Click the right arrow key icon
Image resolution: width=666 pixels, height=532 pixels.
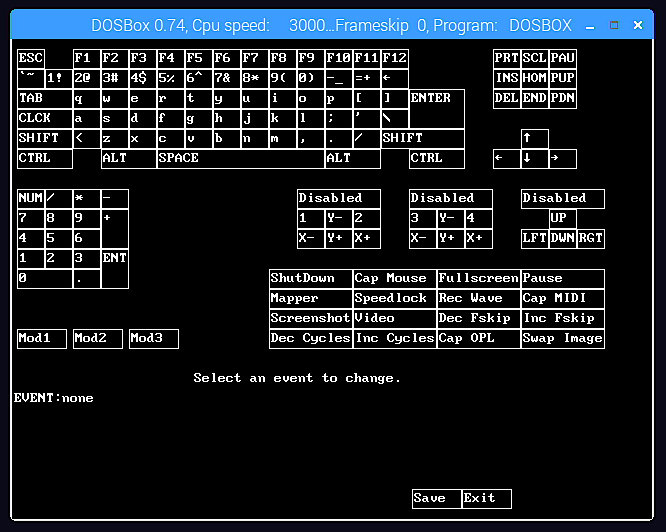563,159
